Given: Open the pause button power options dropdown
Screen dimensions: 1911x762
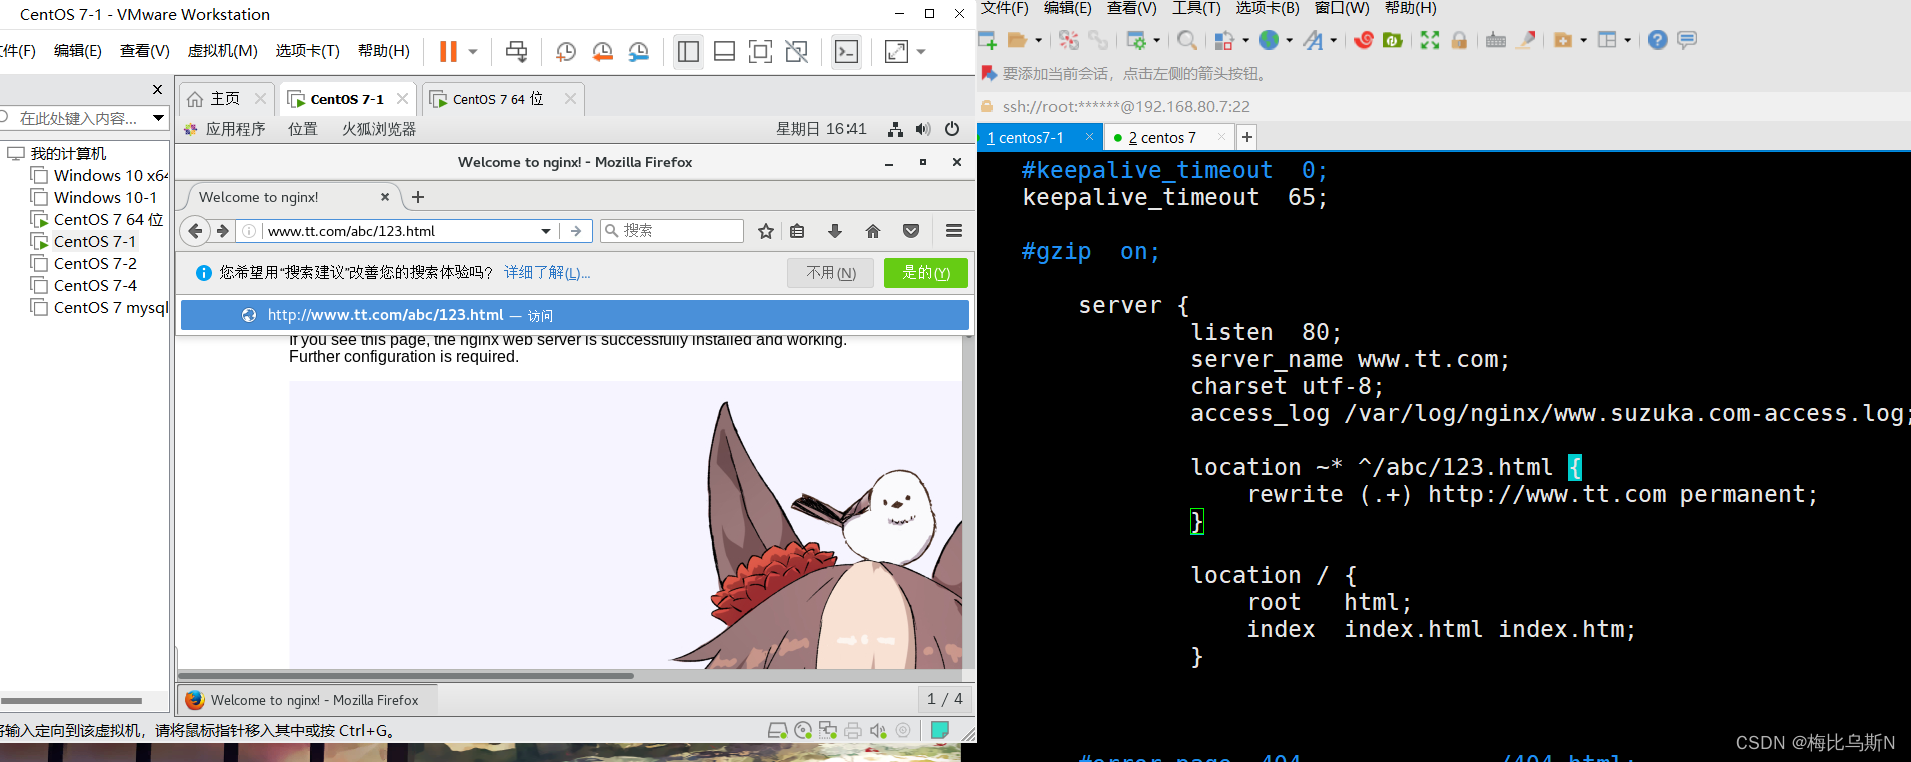Looking at the screenshot, I should [x=473, y=51].
